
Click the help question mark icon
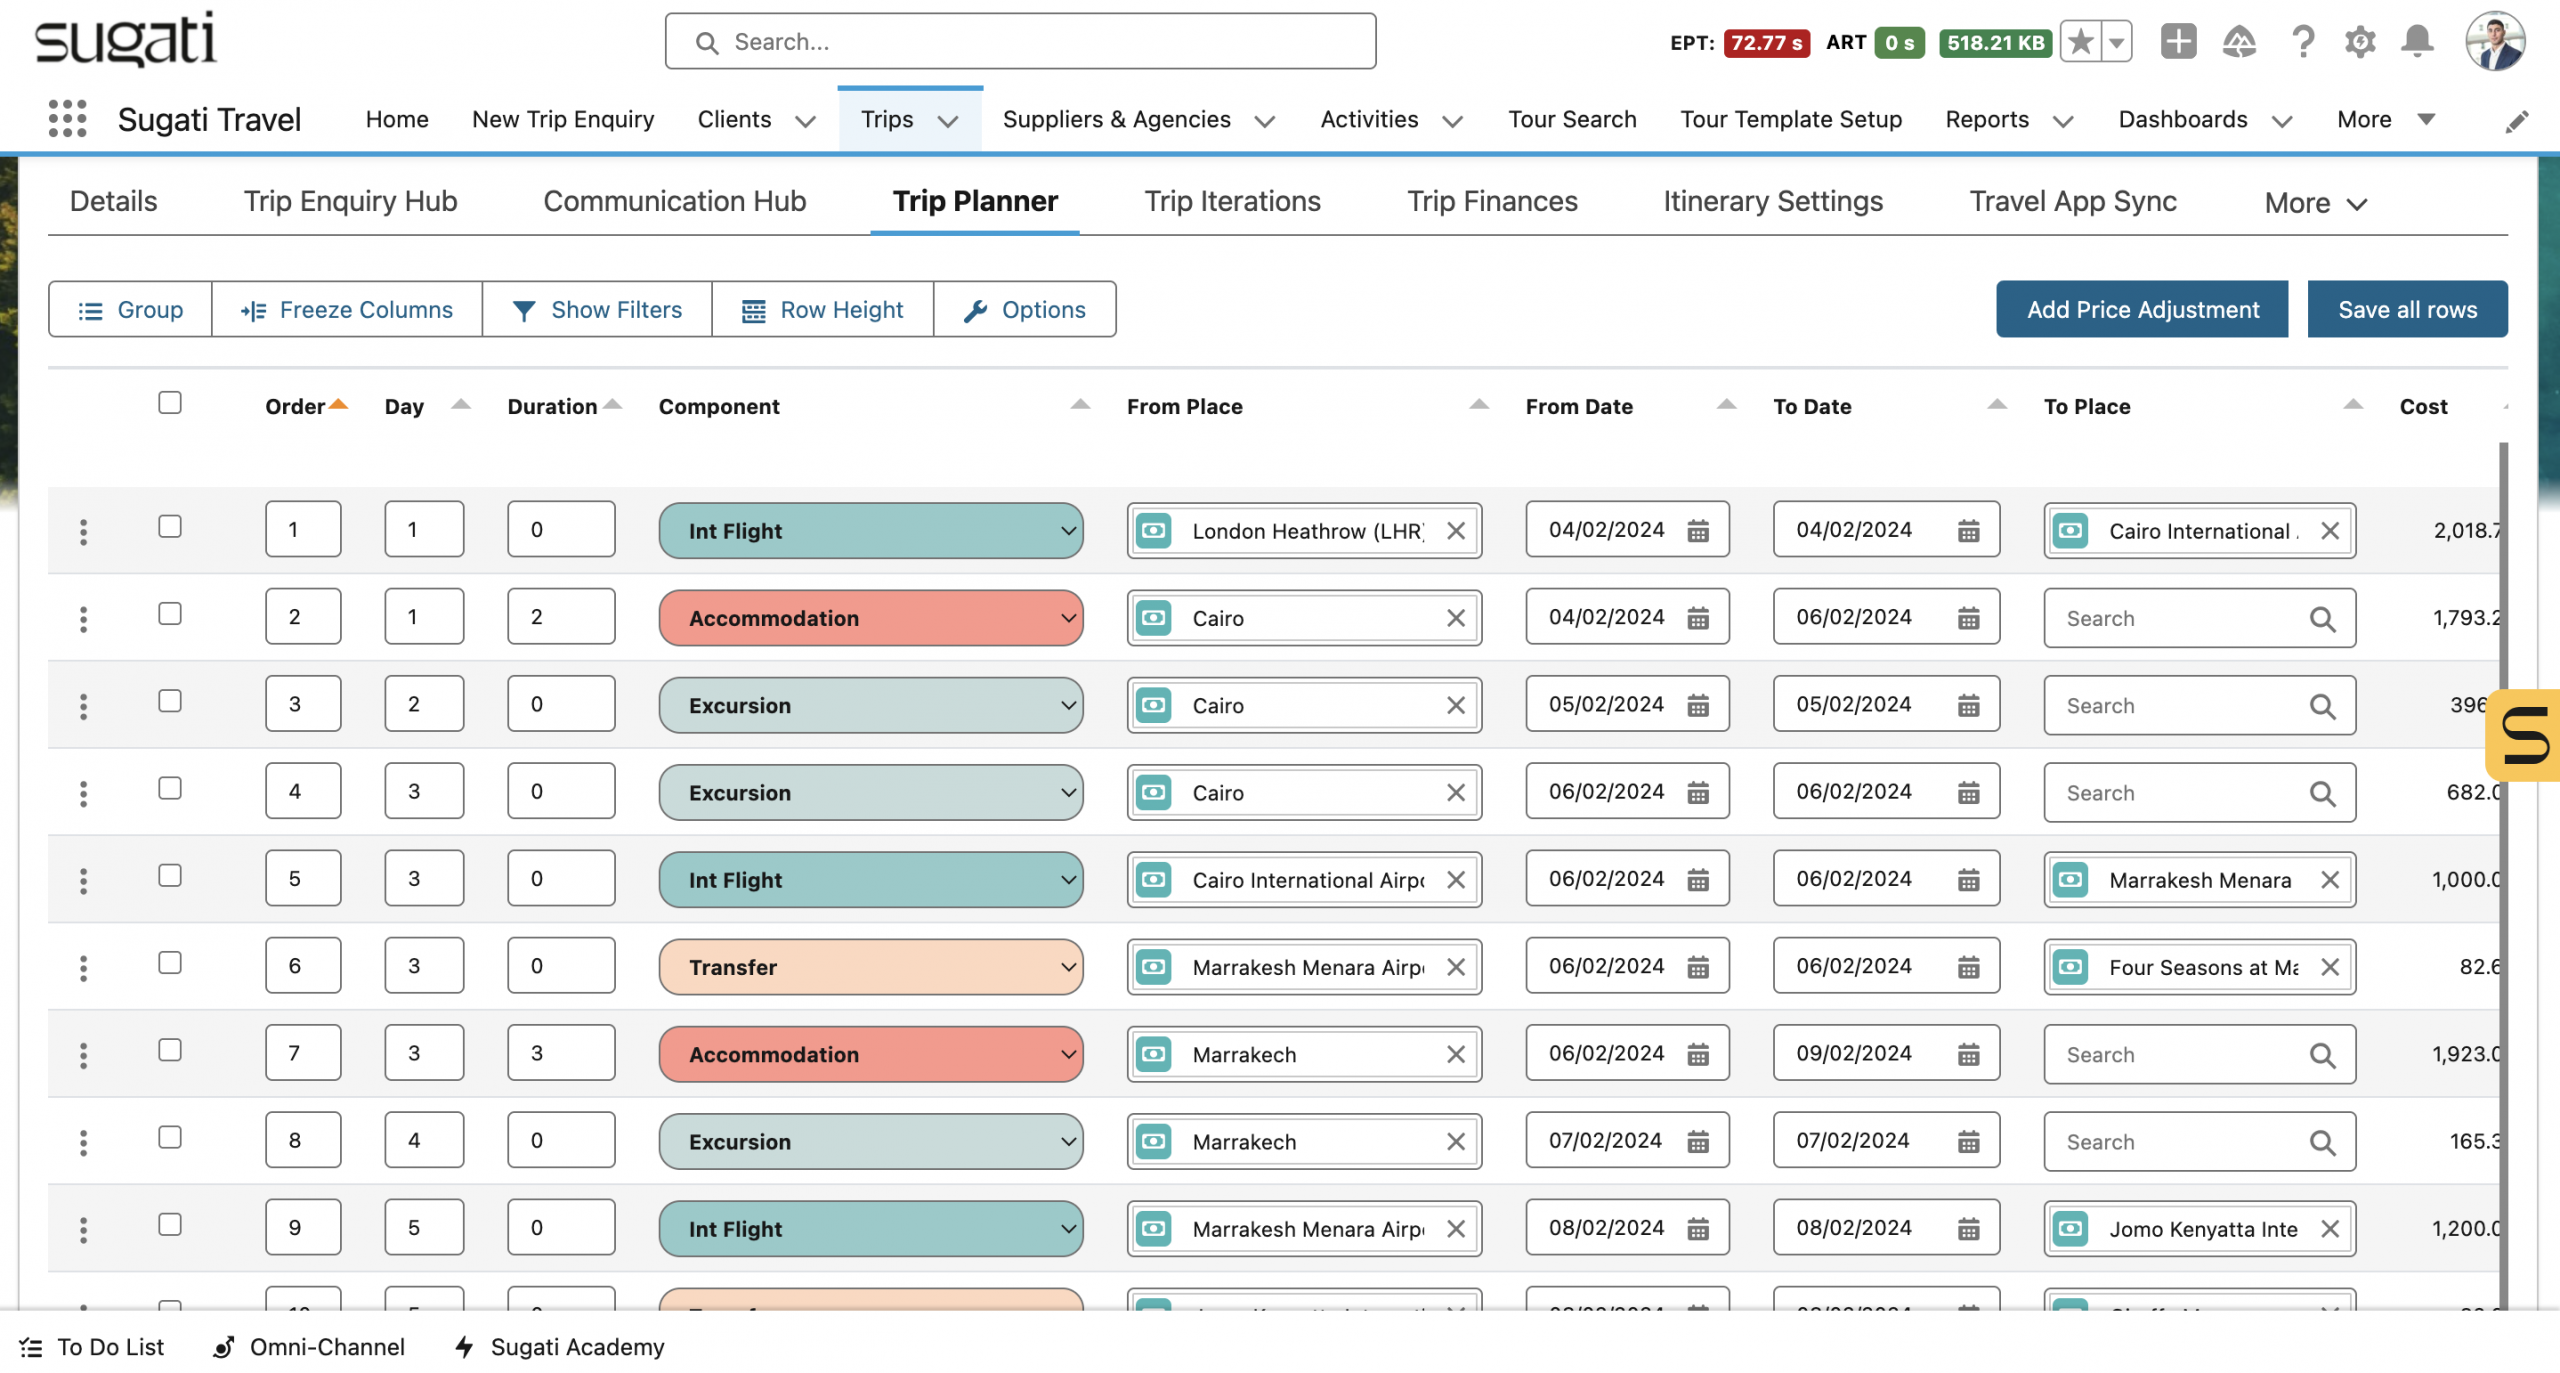tap(2302, 42)
